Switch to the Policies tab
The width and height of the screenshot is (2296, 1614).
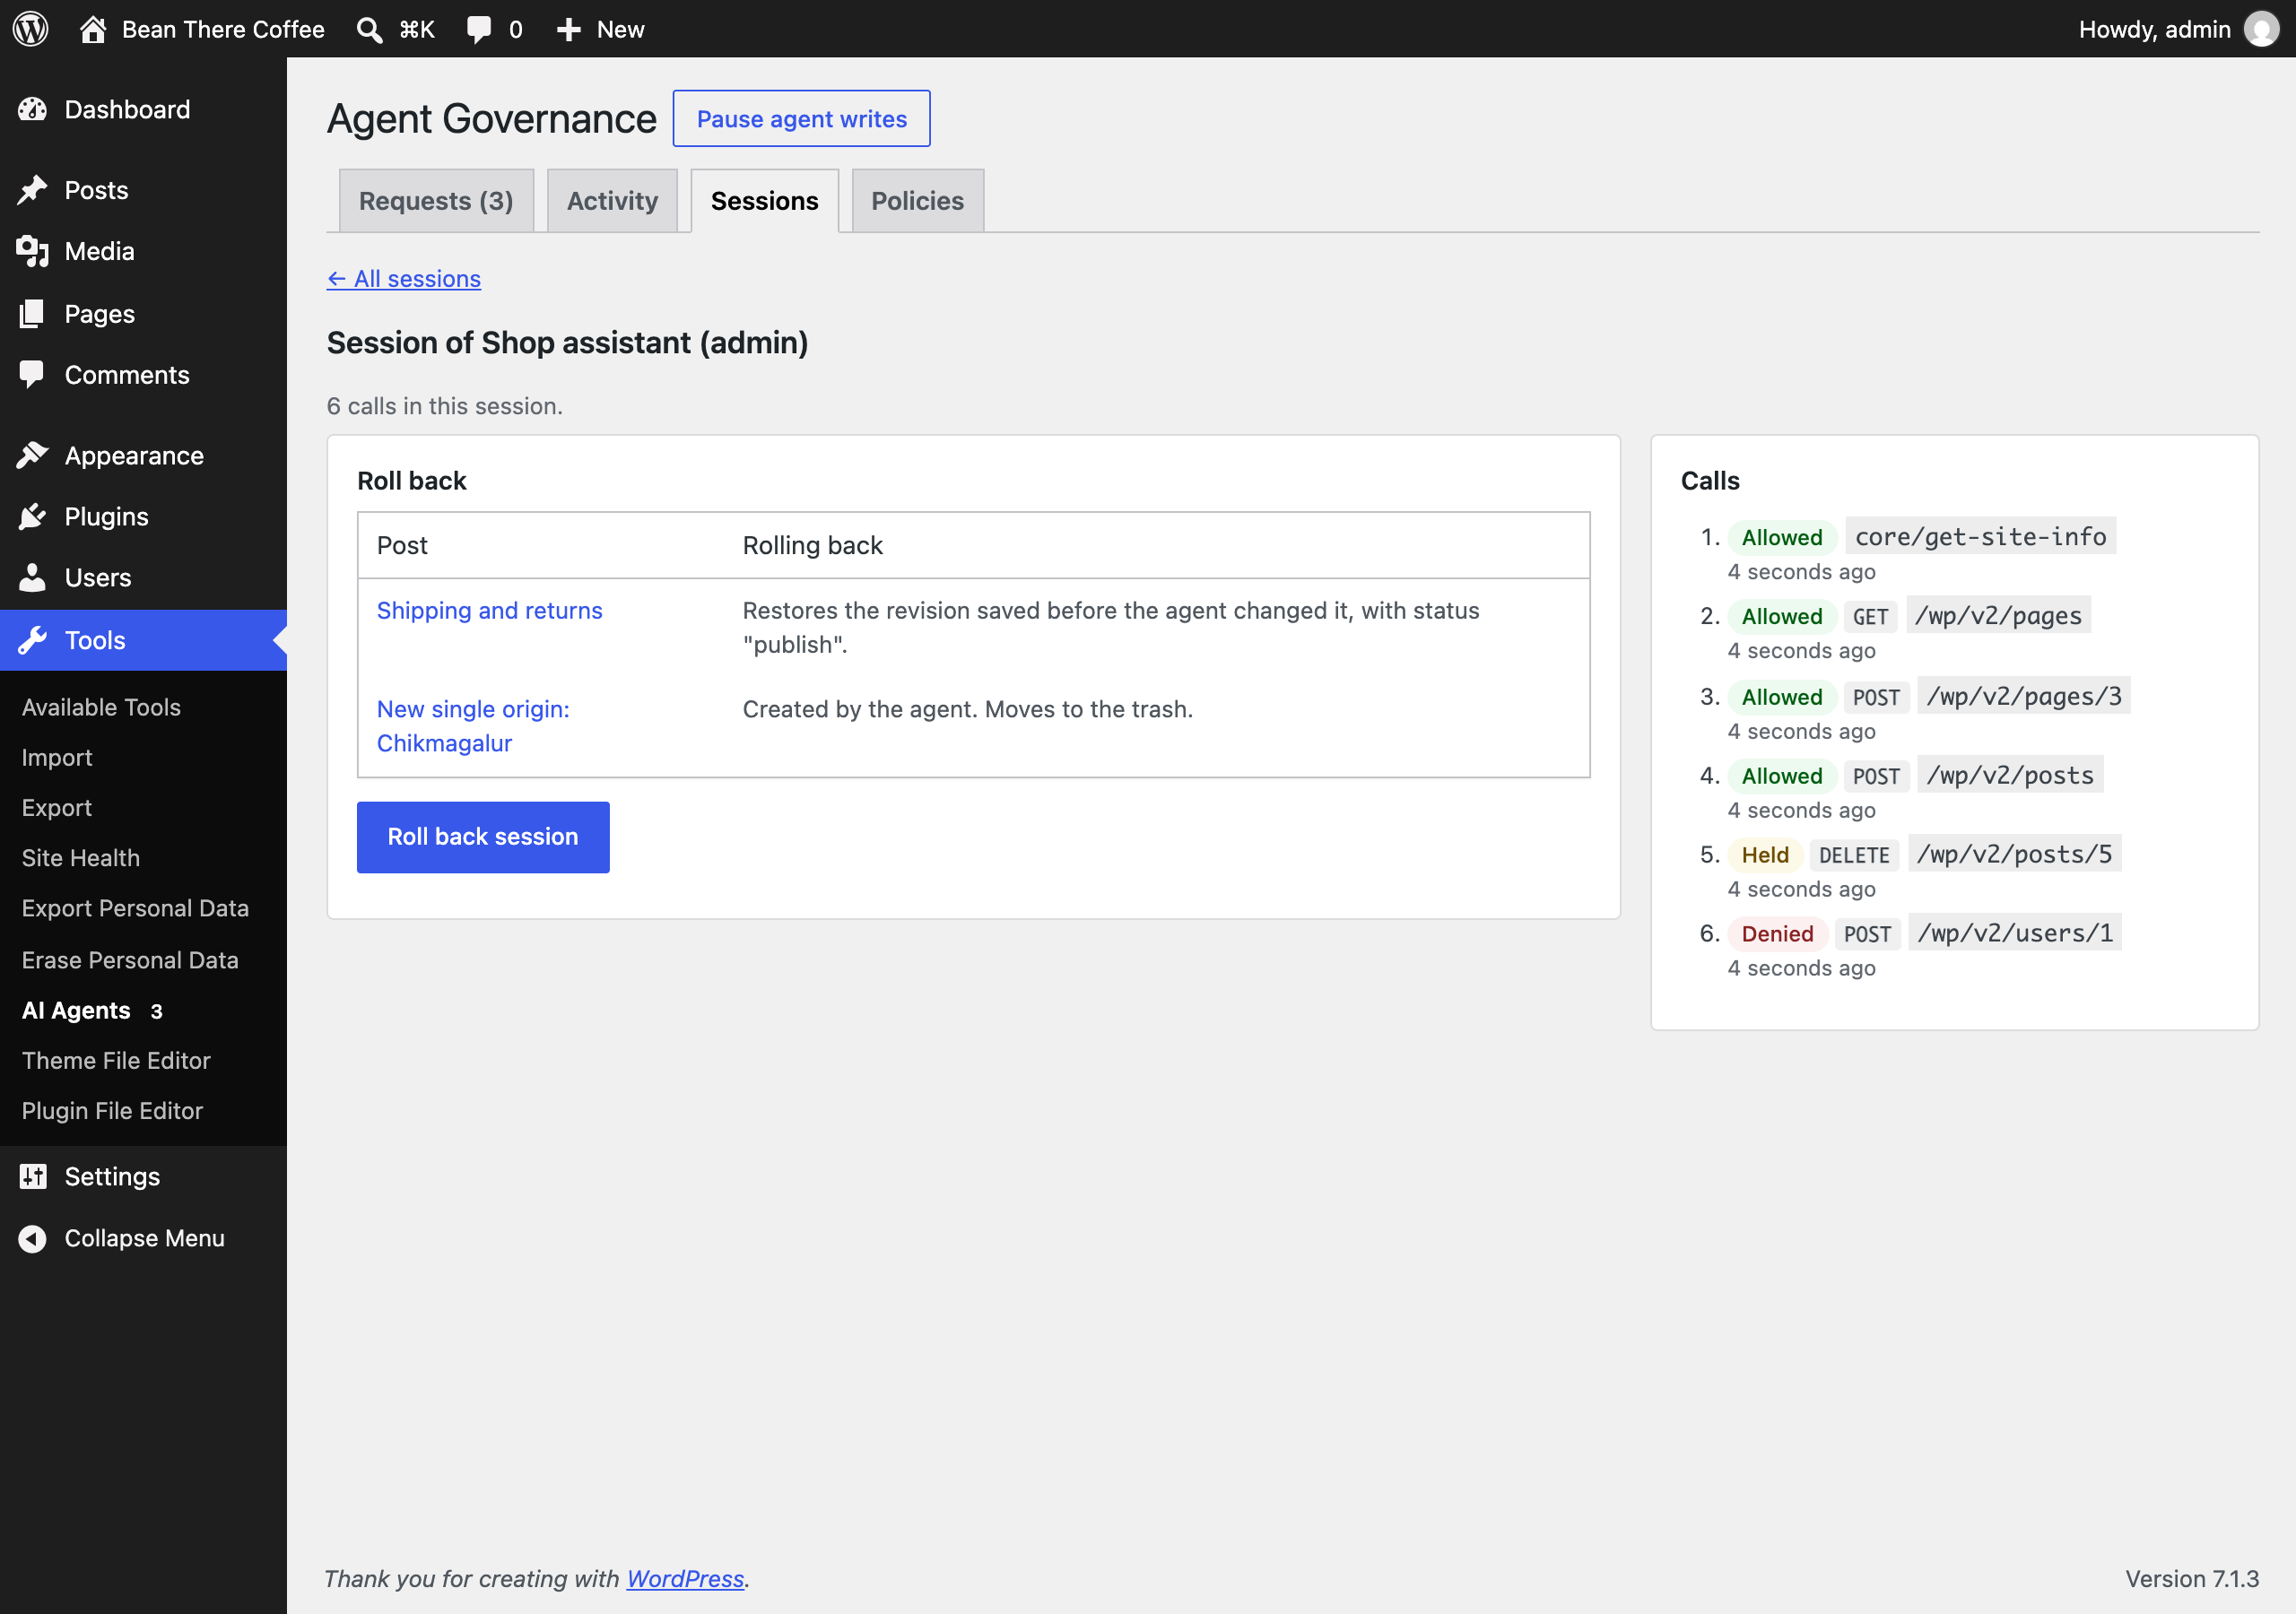[917, 201]
